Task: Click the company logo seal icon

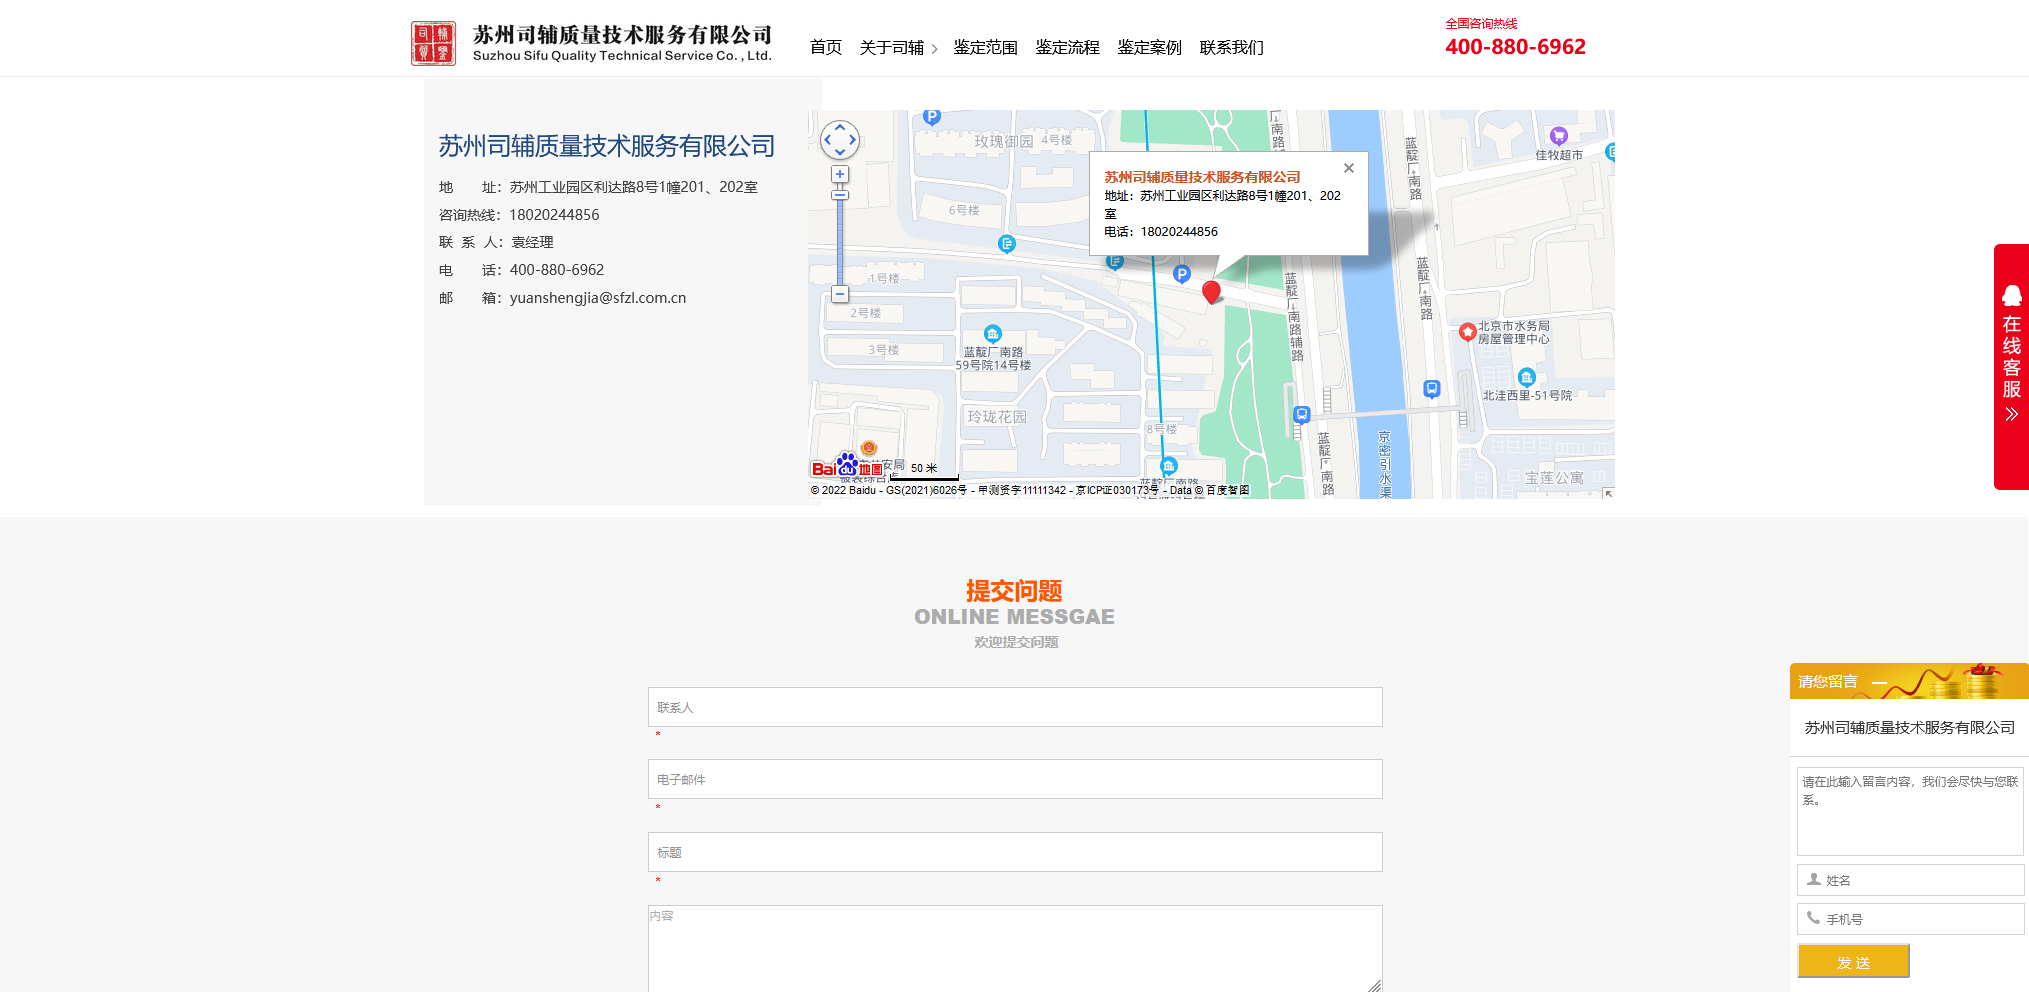Action: [433, 44]
